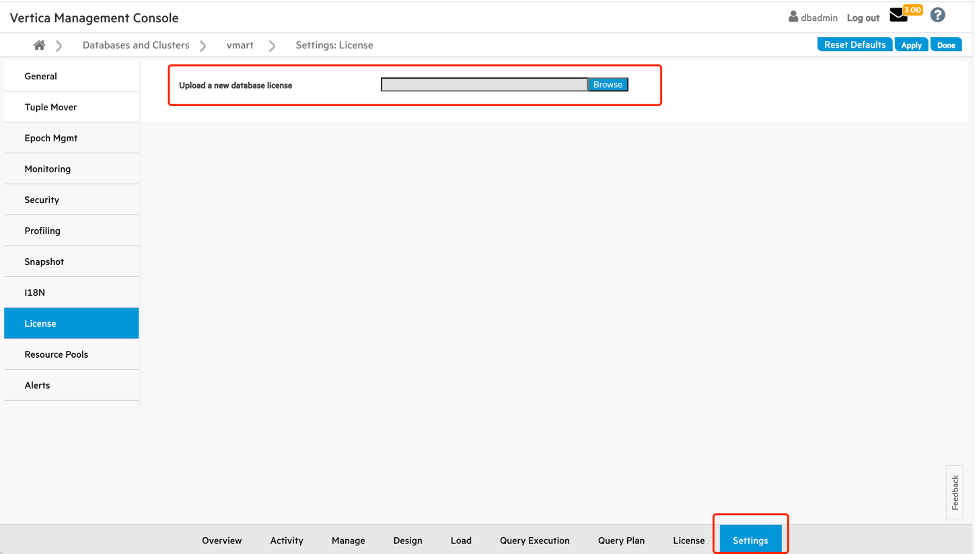Screen dimensions: 976x554
Task: Click the Done button
Action: (946, 45)
